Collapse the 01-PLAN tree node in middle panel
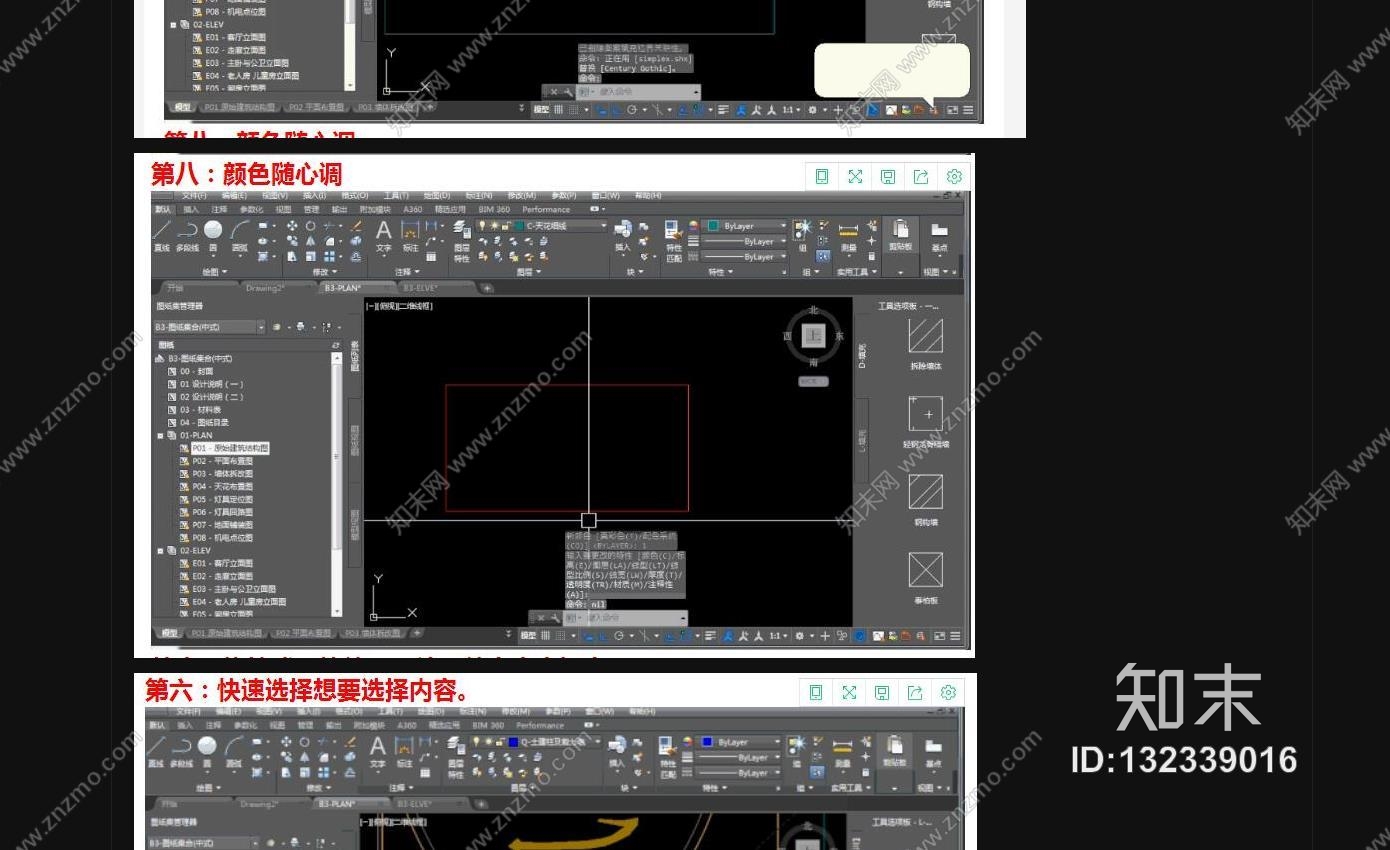 tap(160, 436)
